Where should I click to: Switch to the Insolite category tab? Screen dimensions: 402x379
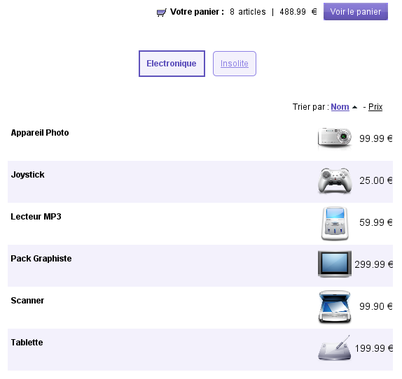234,64
